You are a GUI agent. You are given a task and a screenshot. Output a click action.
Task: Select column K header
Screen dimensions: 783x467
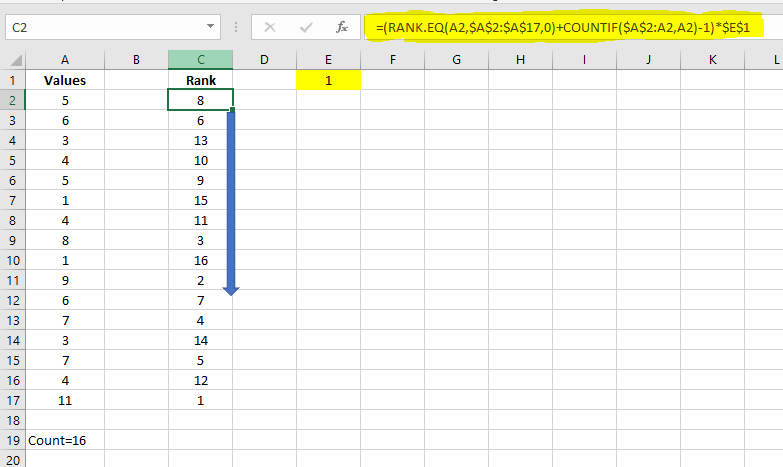pyautogui.click(x=712, y=60)
